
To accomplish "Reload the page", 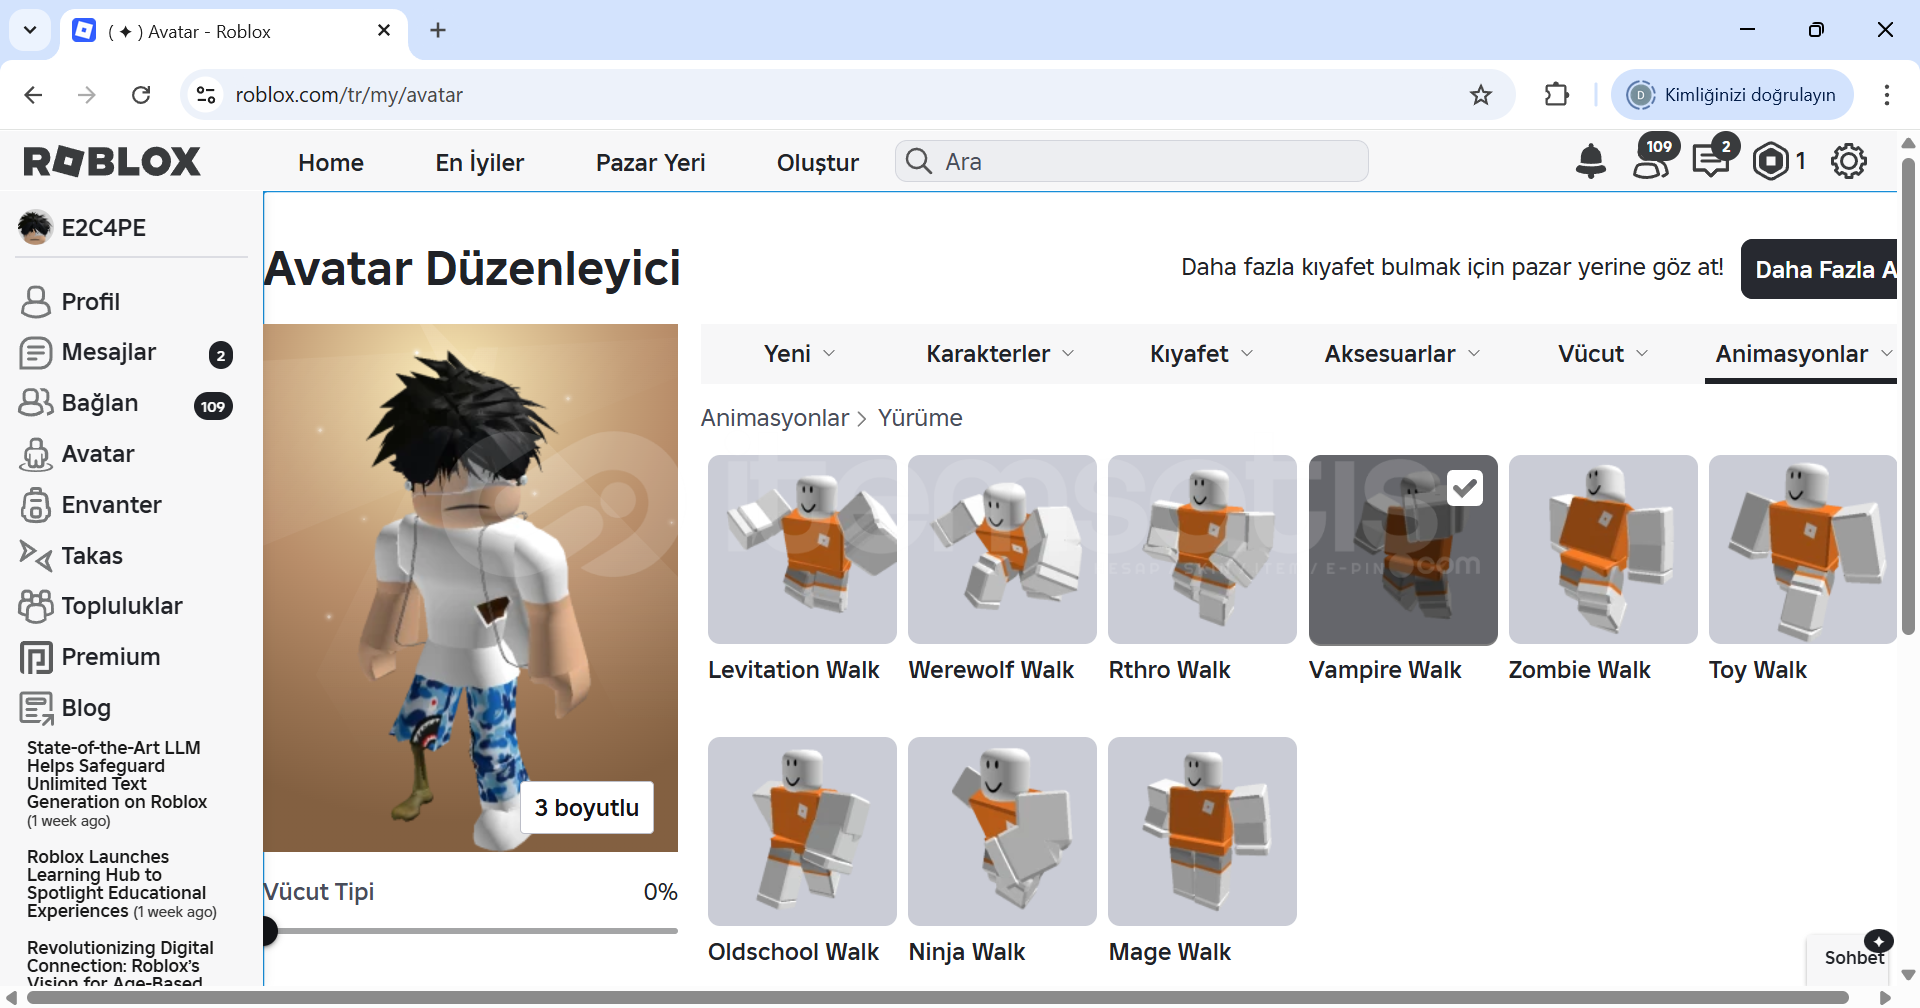I will point(141,95).
